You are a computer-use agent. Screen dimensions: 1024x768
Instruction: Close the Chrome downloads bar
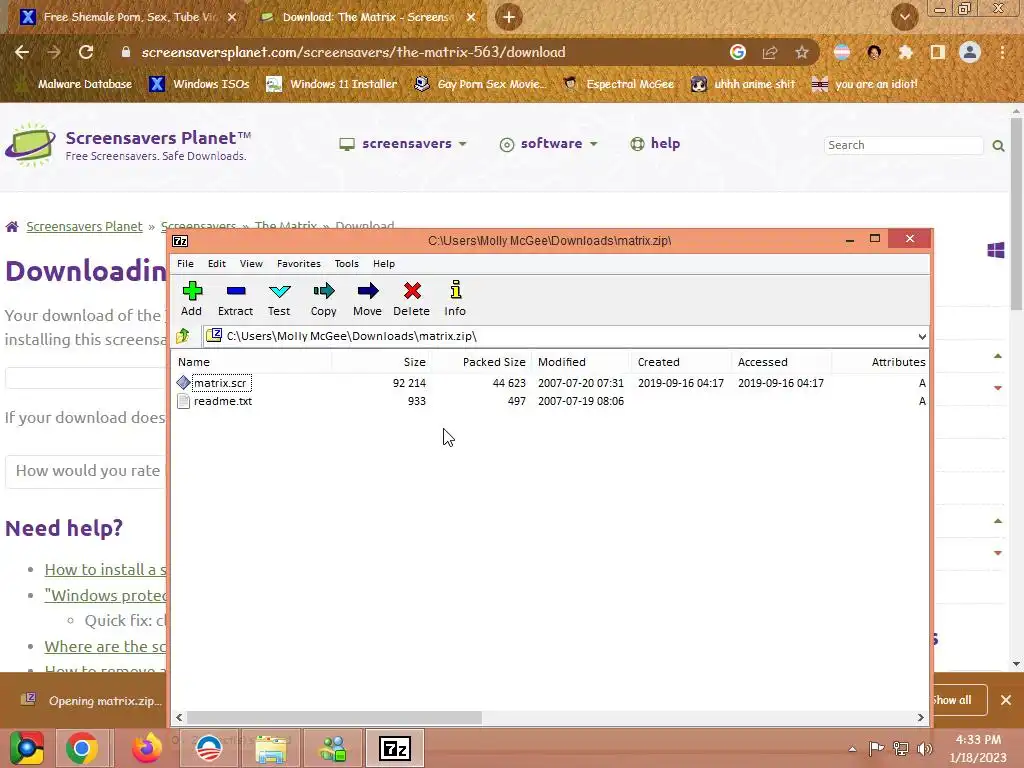tap(1006, 700)
